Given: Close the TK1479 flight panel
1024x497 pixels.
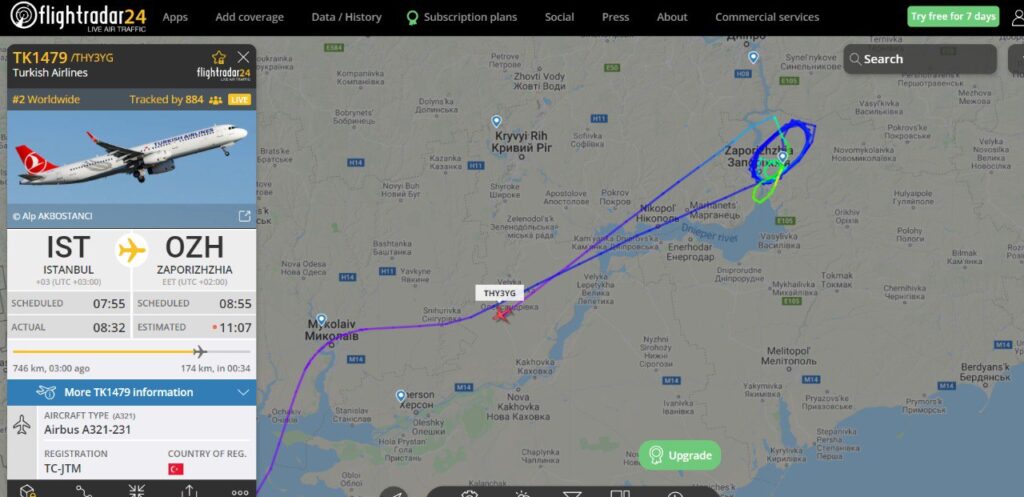Looking at the screenshot, I should 243,57.
